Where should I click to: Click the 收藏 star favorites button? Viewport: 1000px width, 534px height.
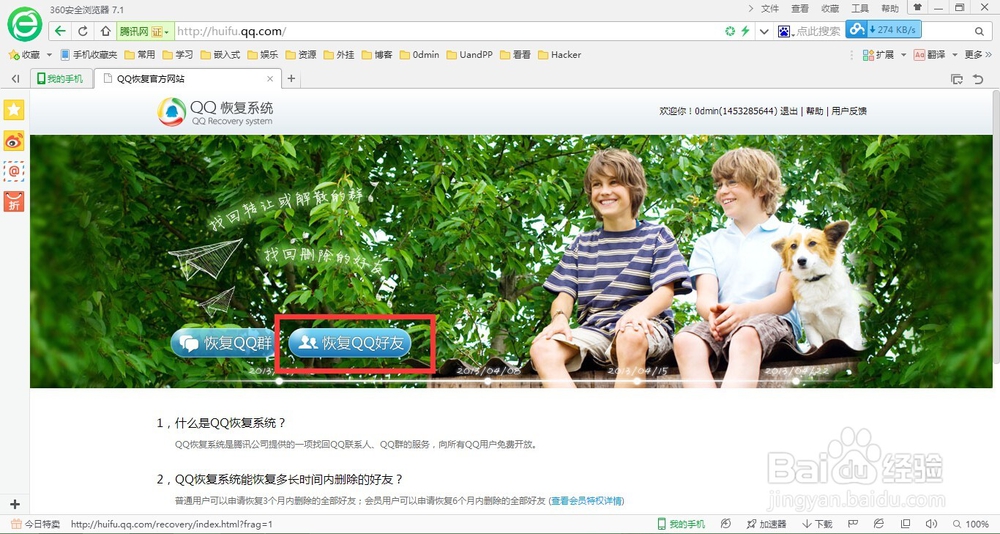(x=24, y=55)
